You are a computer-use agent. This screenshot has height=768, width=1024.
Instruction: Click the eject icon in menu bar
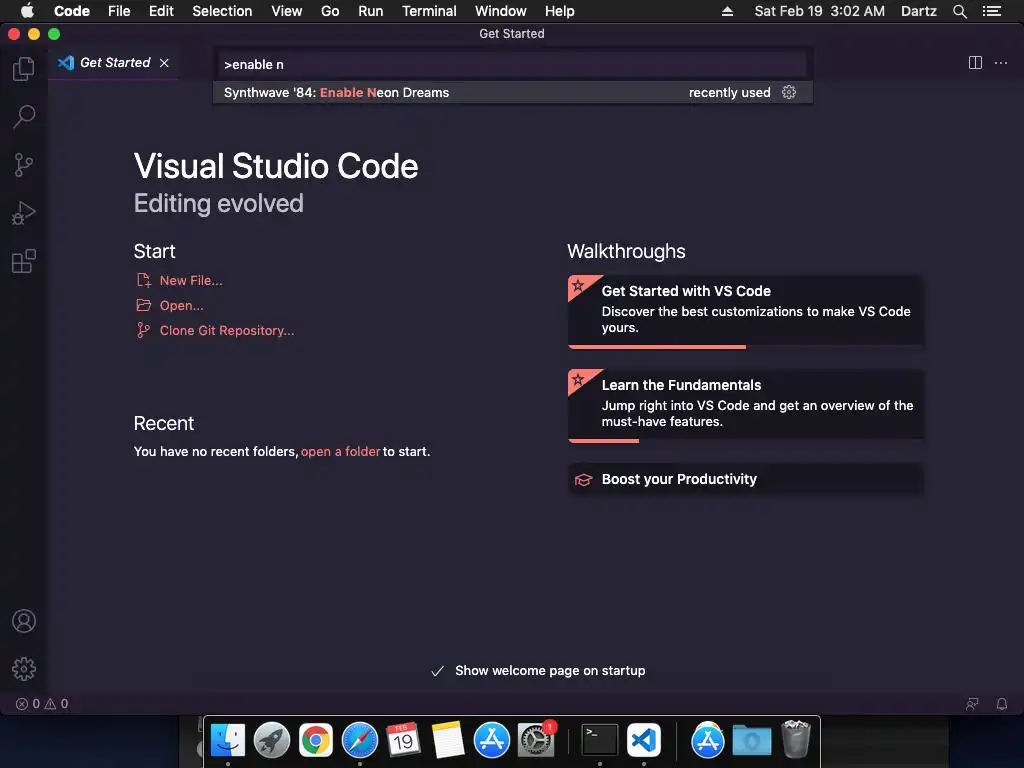727,11
